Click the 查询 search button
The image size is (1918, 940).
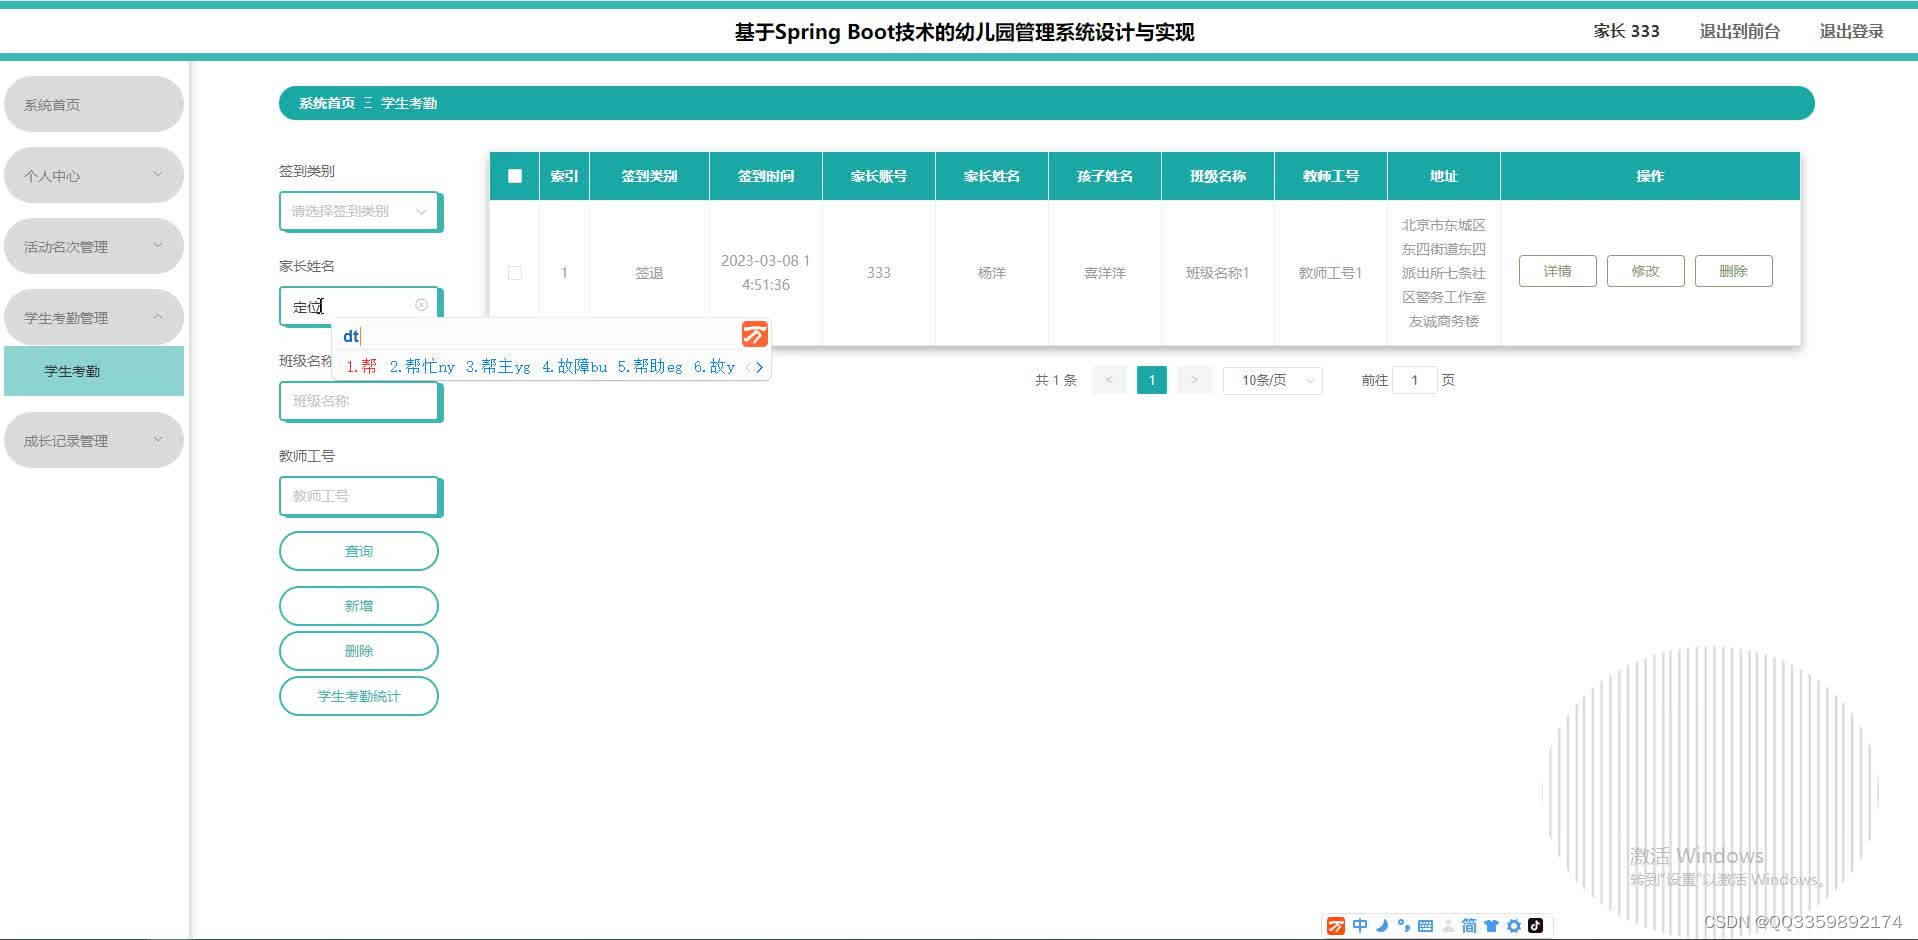click(x=359, y=551)
